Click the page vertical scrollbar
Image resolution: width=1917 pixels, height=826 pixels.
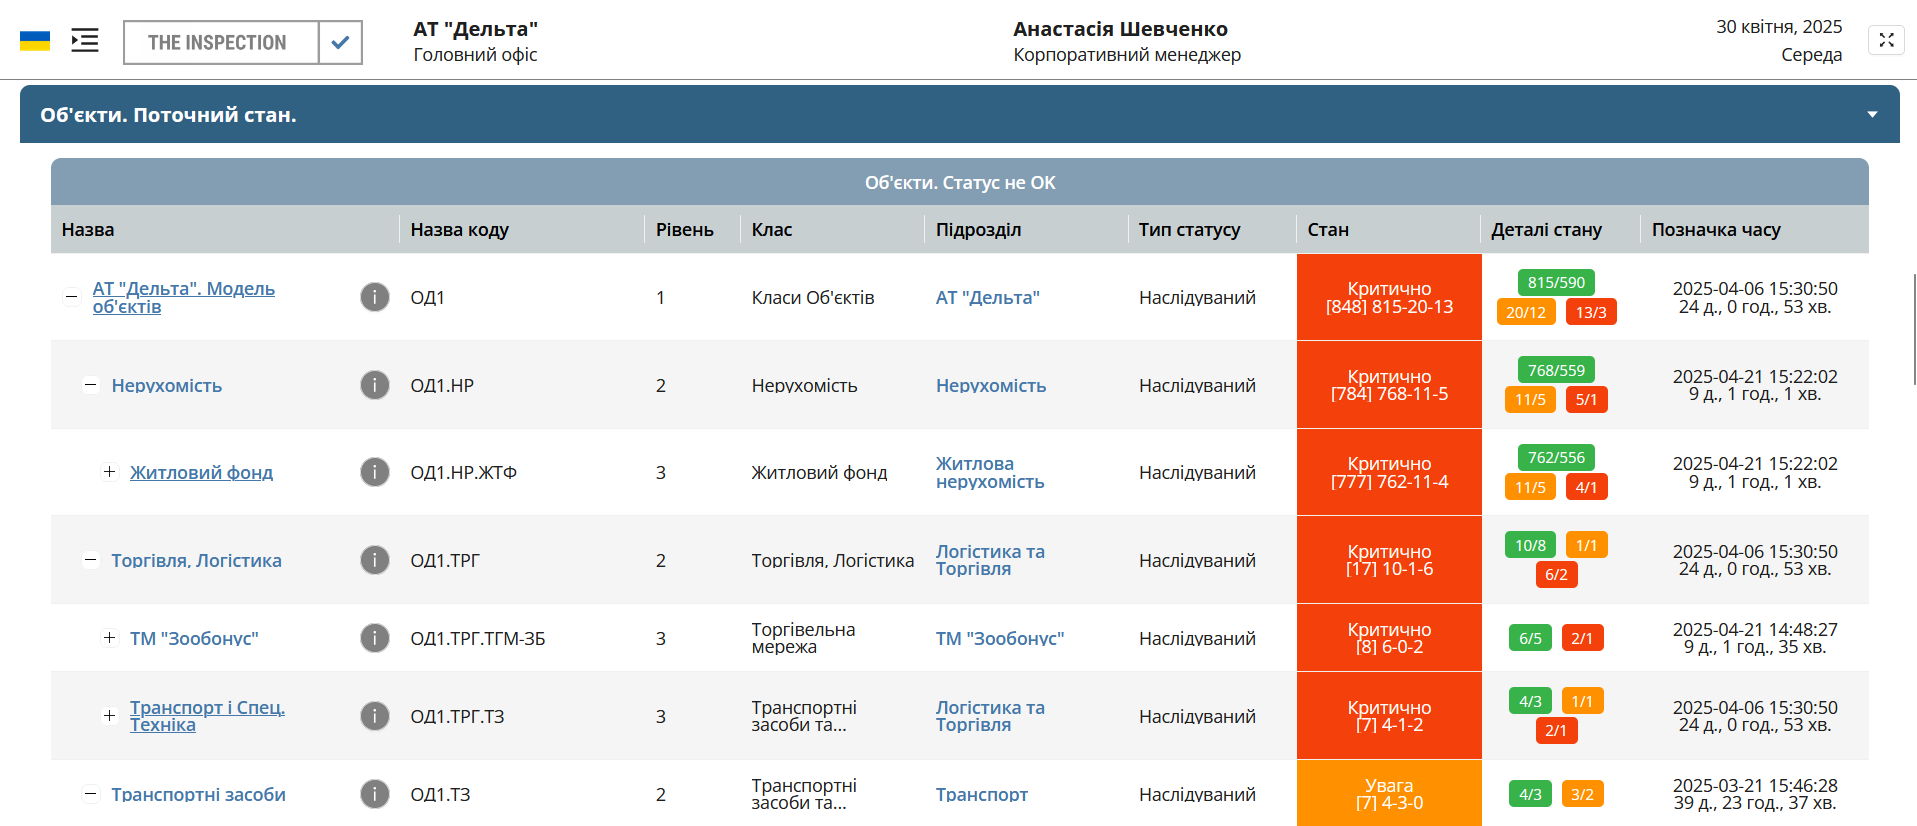pos(1914,330)
